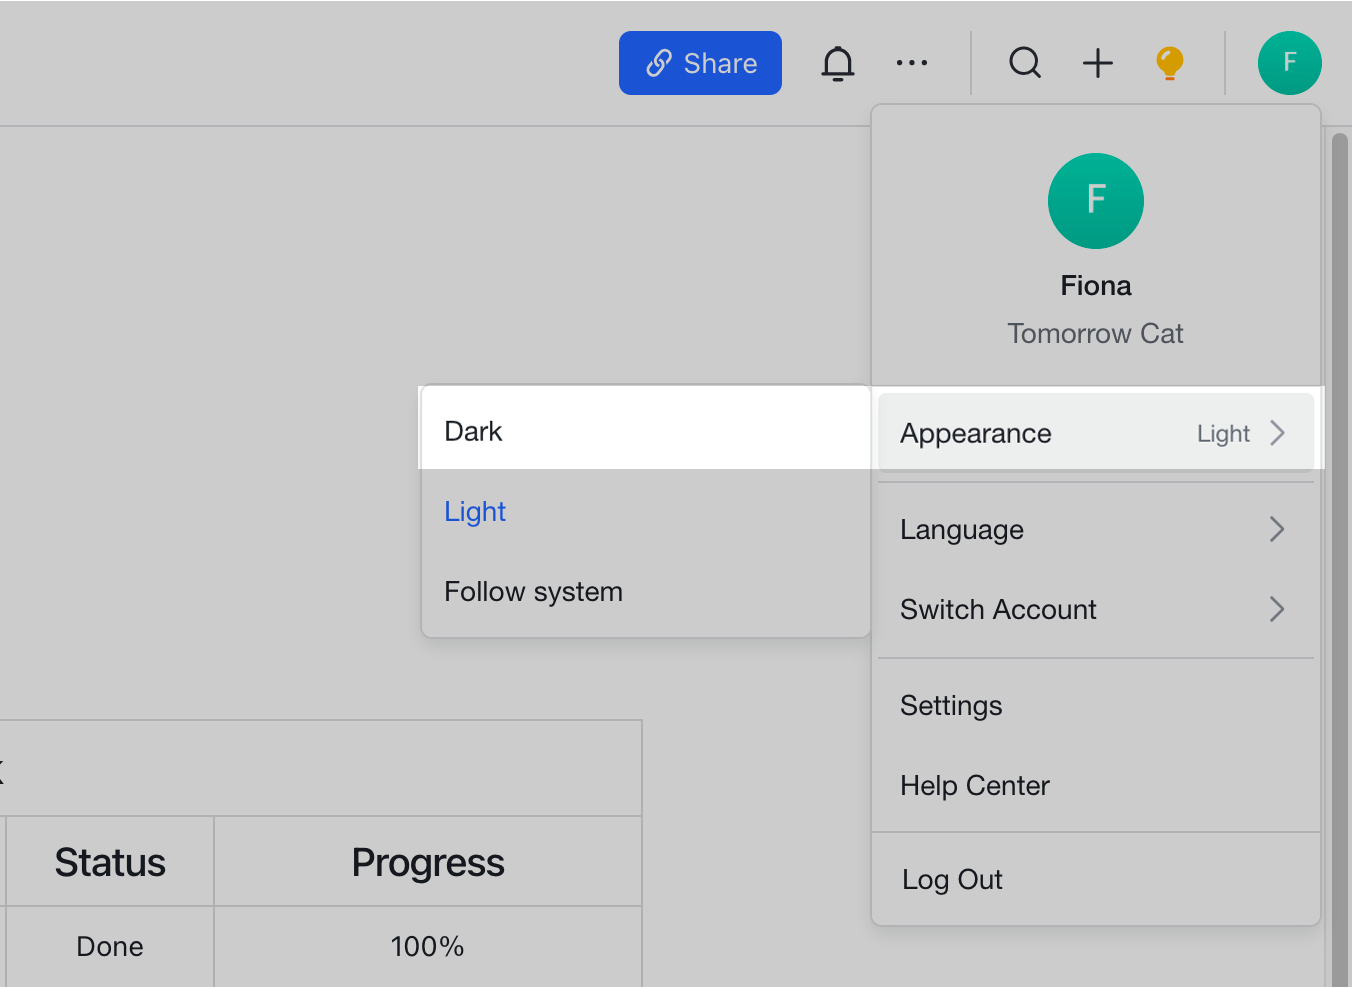Click the yellow lightbulb tips icon
Screen dimensions: 1352x988
(x=1169, y=63)
